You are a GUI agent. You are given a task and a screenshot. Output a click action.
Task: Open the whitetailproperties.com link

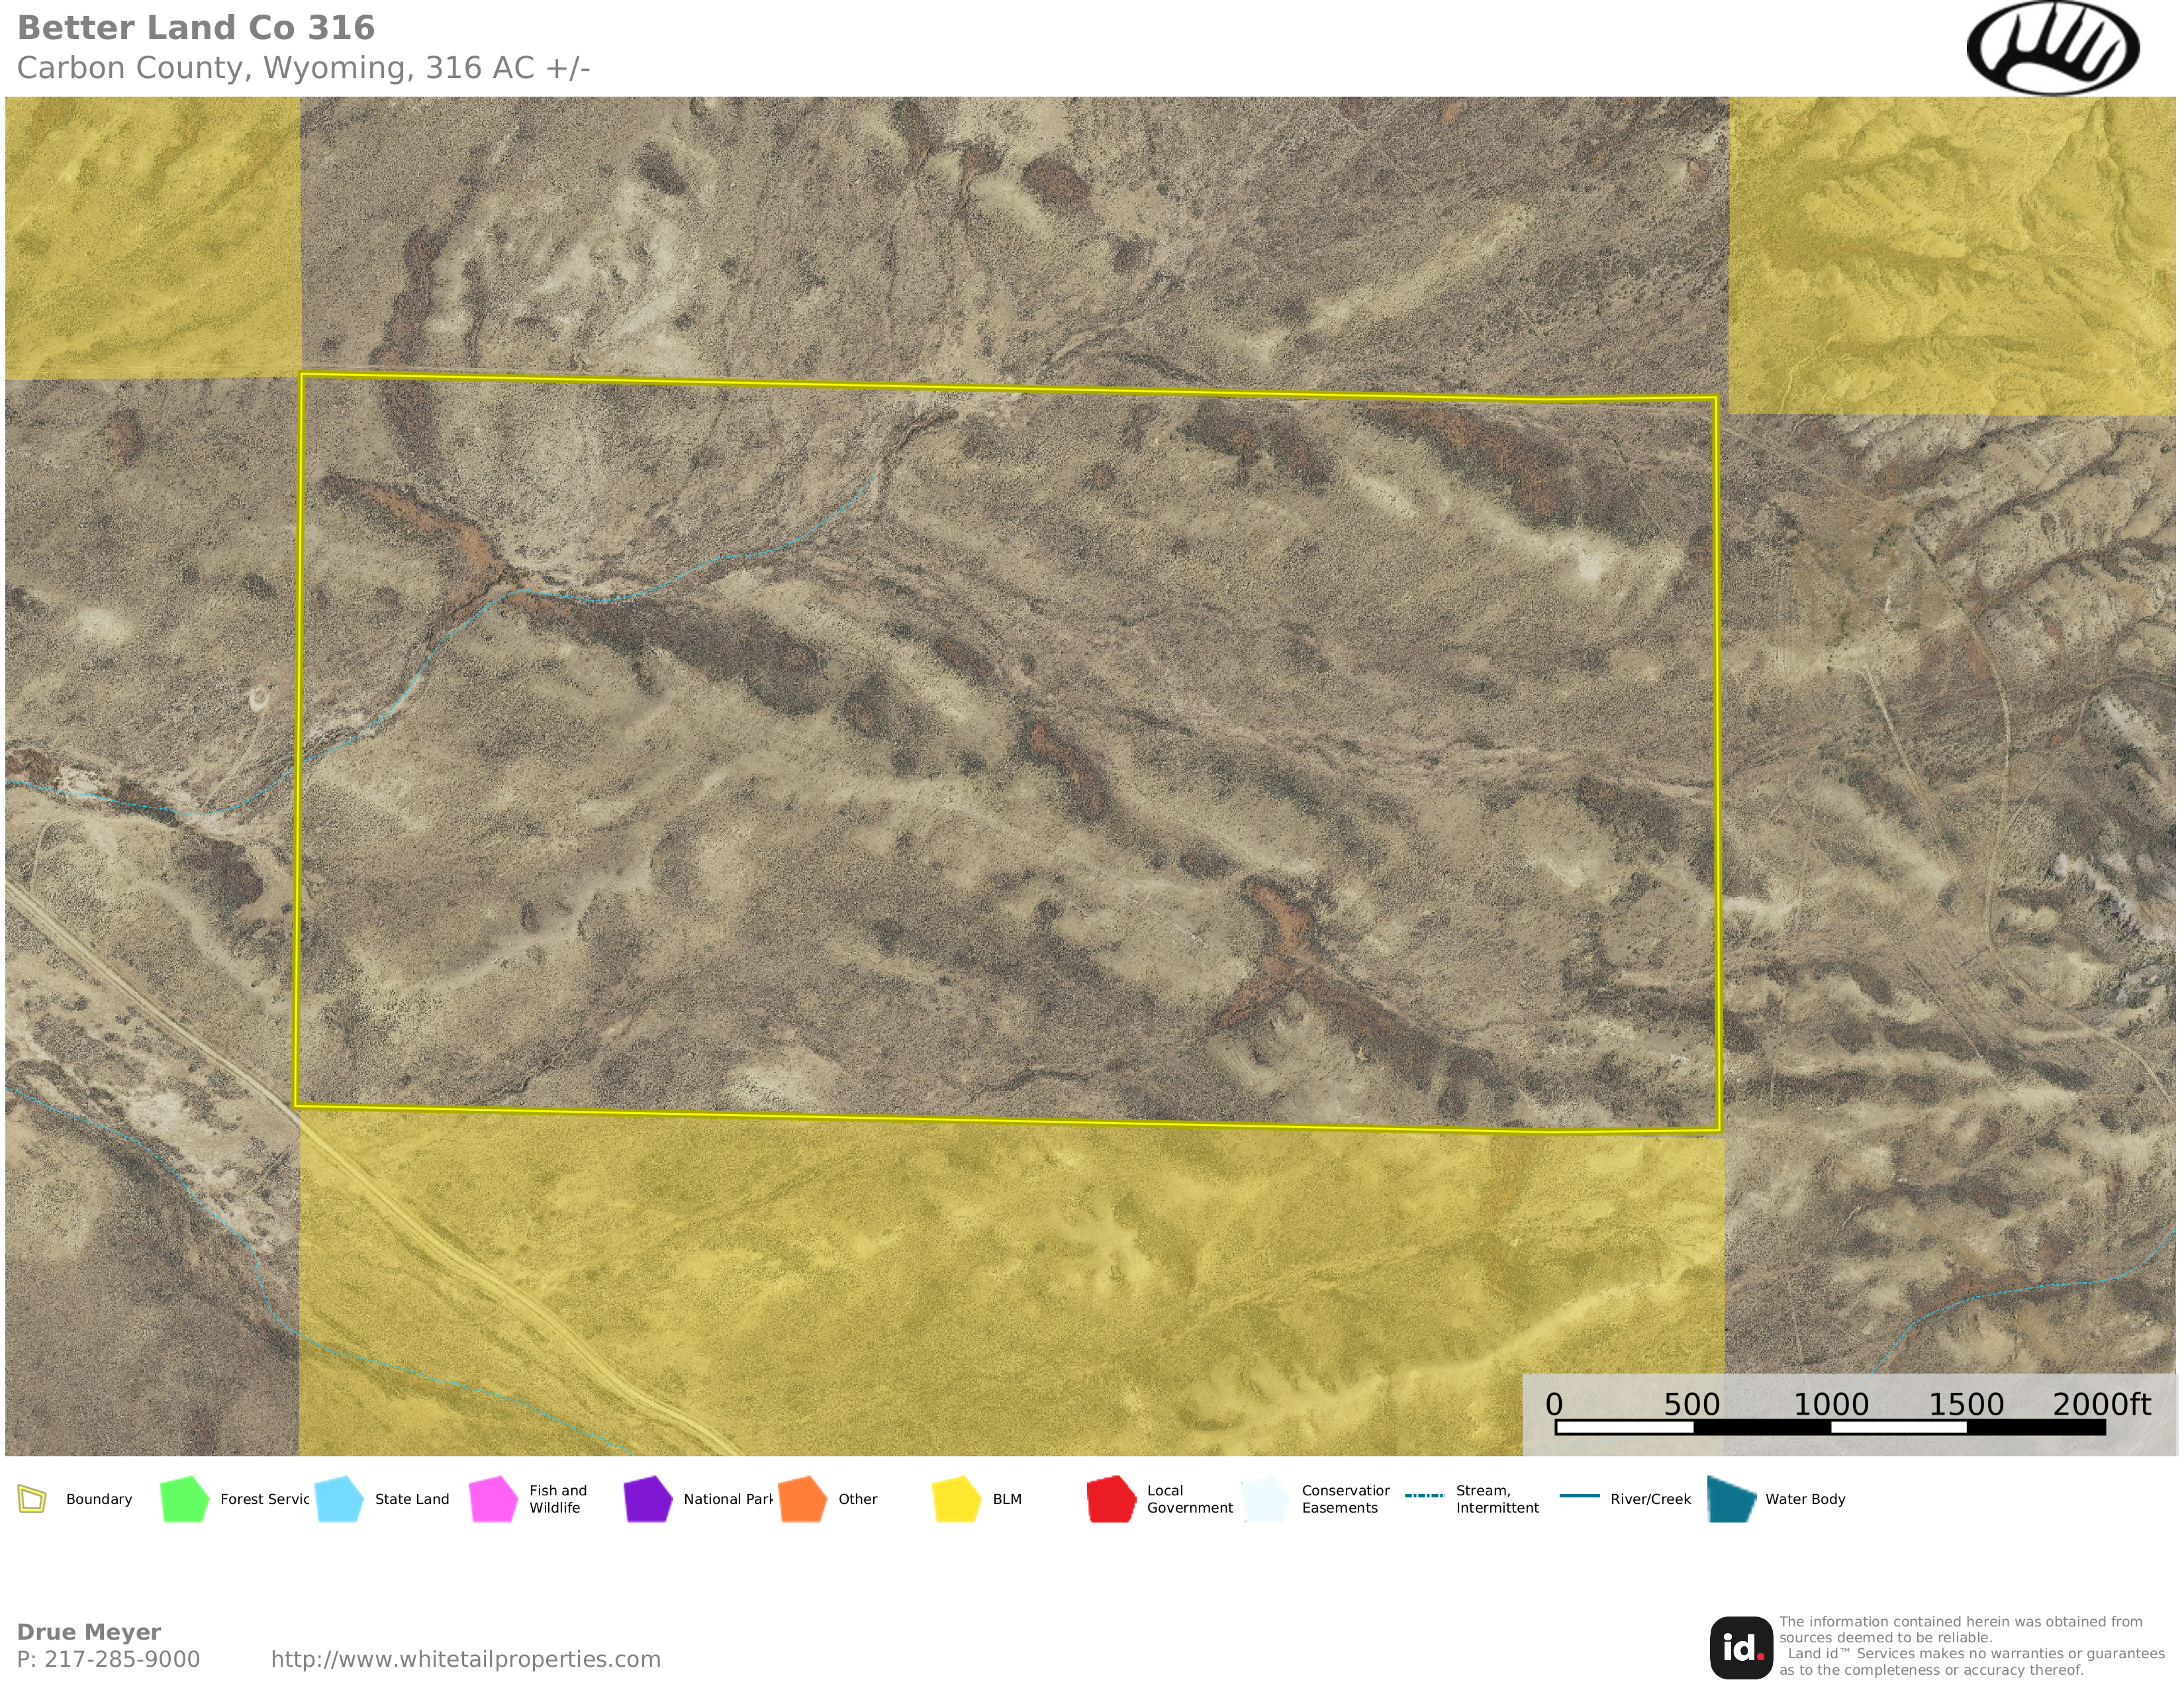pos(465,1659)
